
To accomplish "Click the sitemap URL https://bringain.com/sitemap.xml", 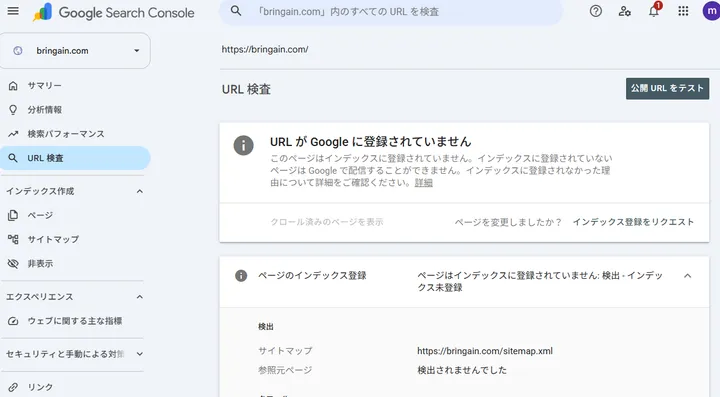I will coord(485,351).
